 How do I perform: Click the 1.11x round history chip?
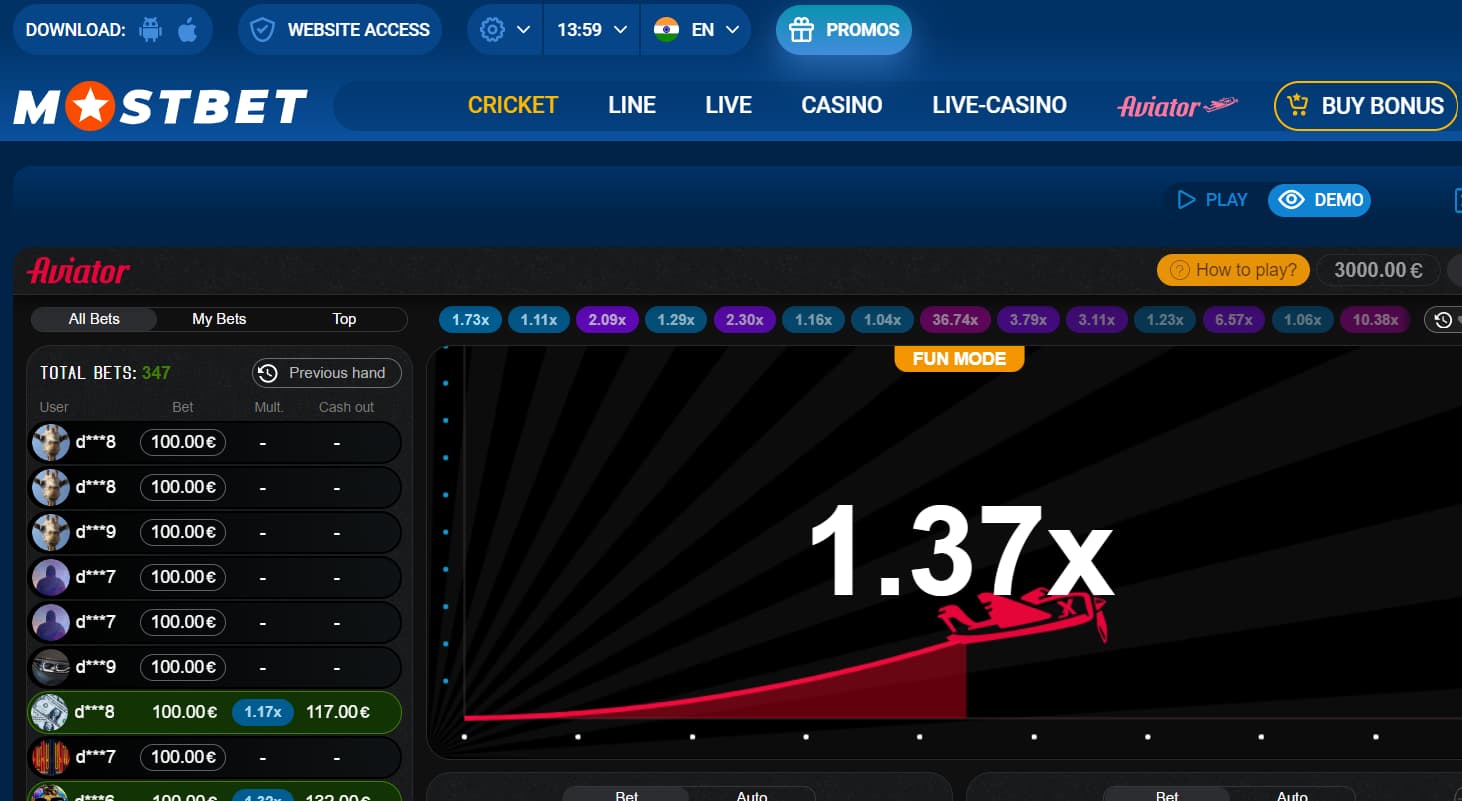point(539,320)
